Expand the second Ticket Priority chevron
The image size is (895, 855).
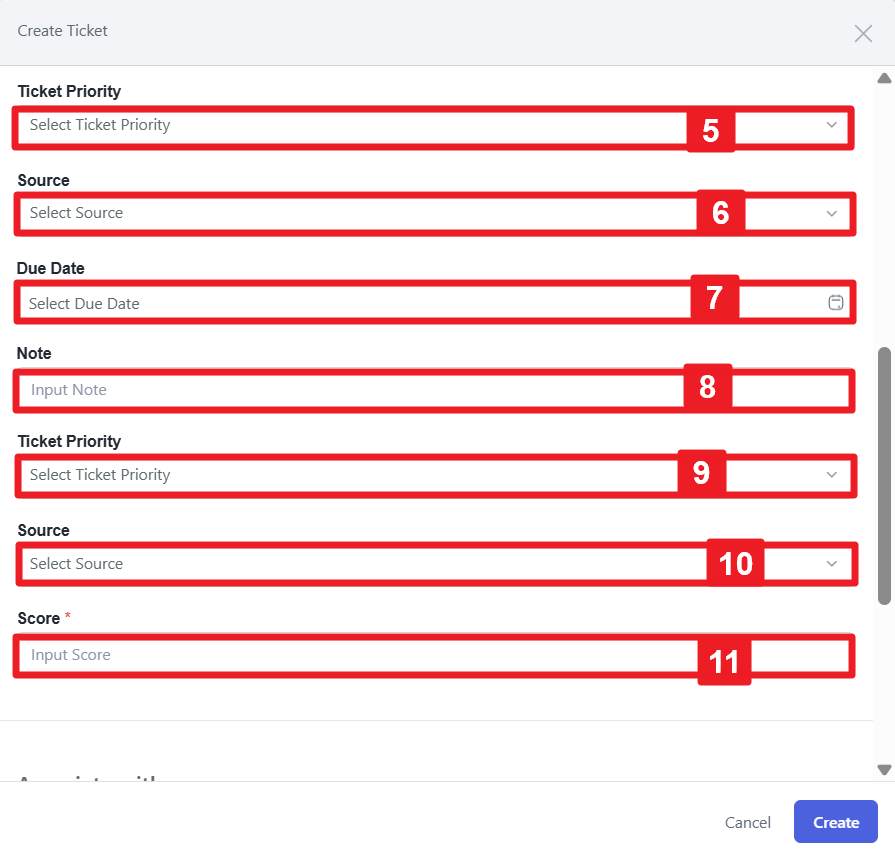point(832,475)
